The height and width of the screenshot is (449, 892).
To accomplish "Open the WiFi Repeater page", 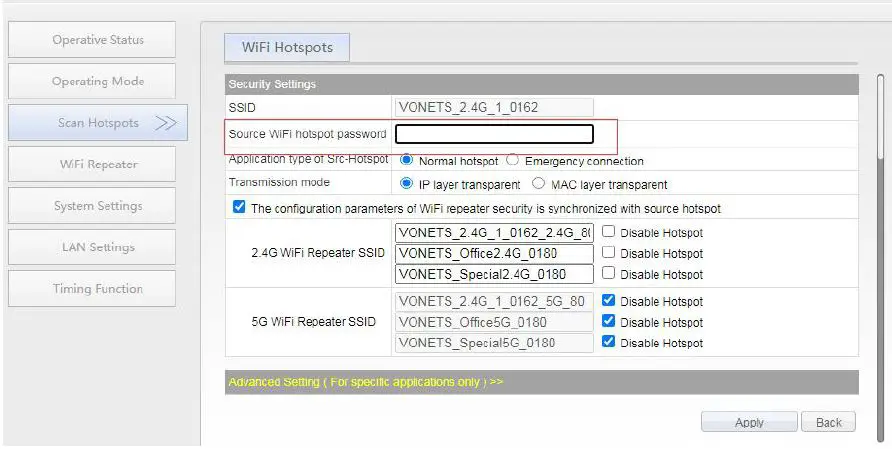I will tap(92, 164).
